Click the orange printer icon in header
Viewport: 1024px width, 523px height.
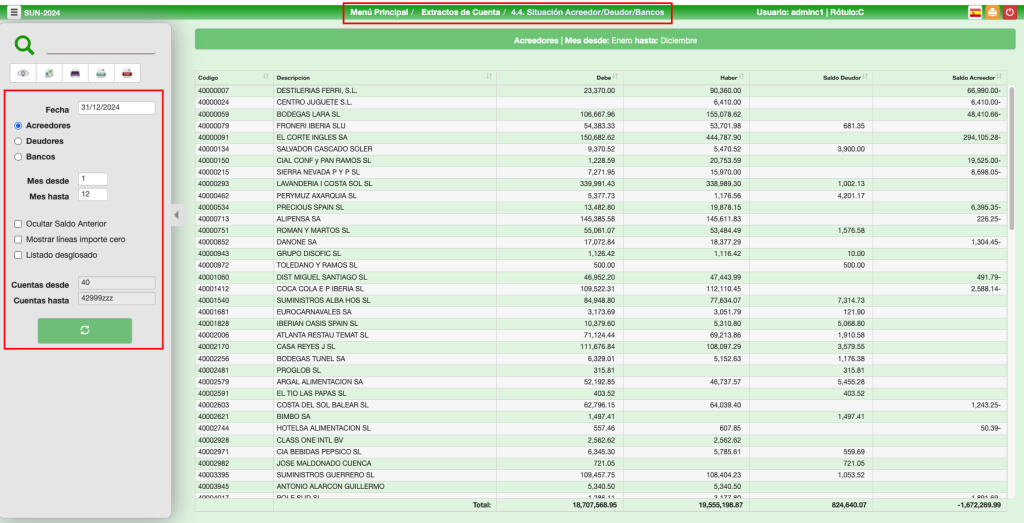pos(992,12)
